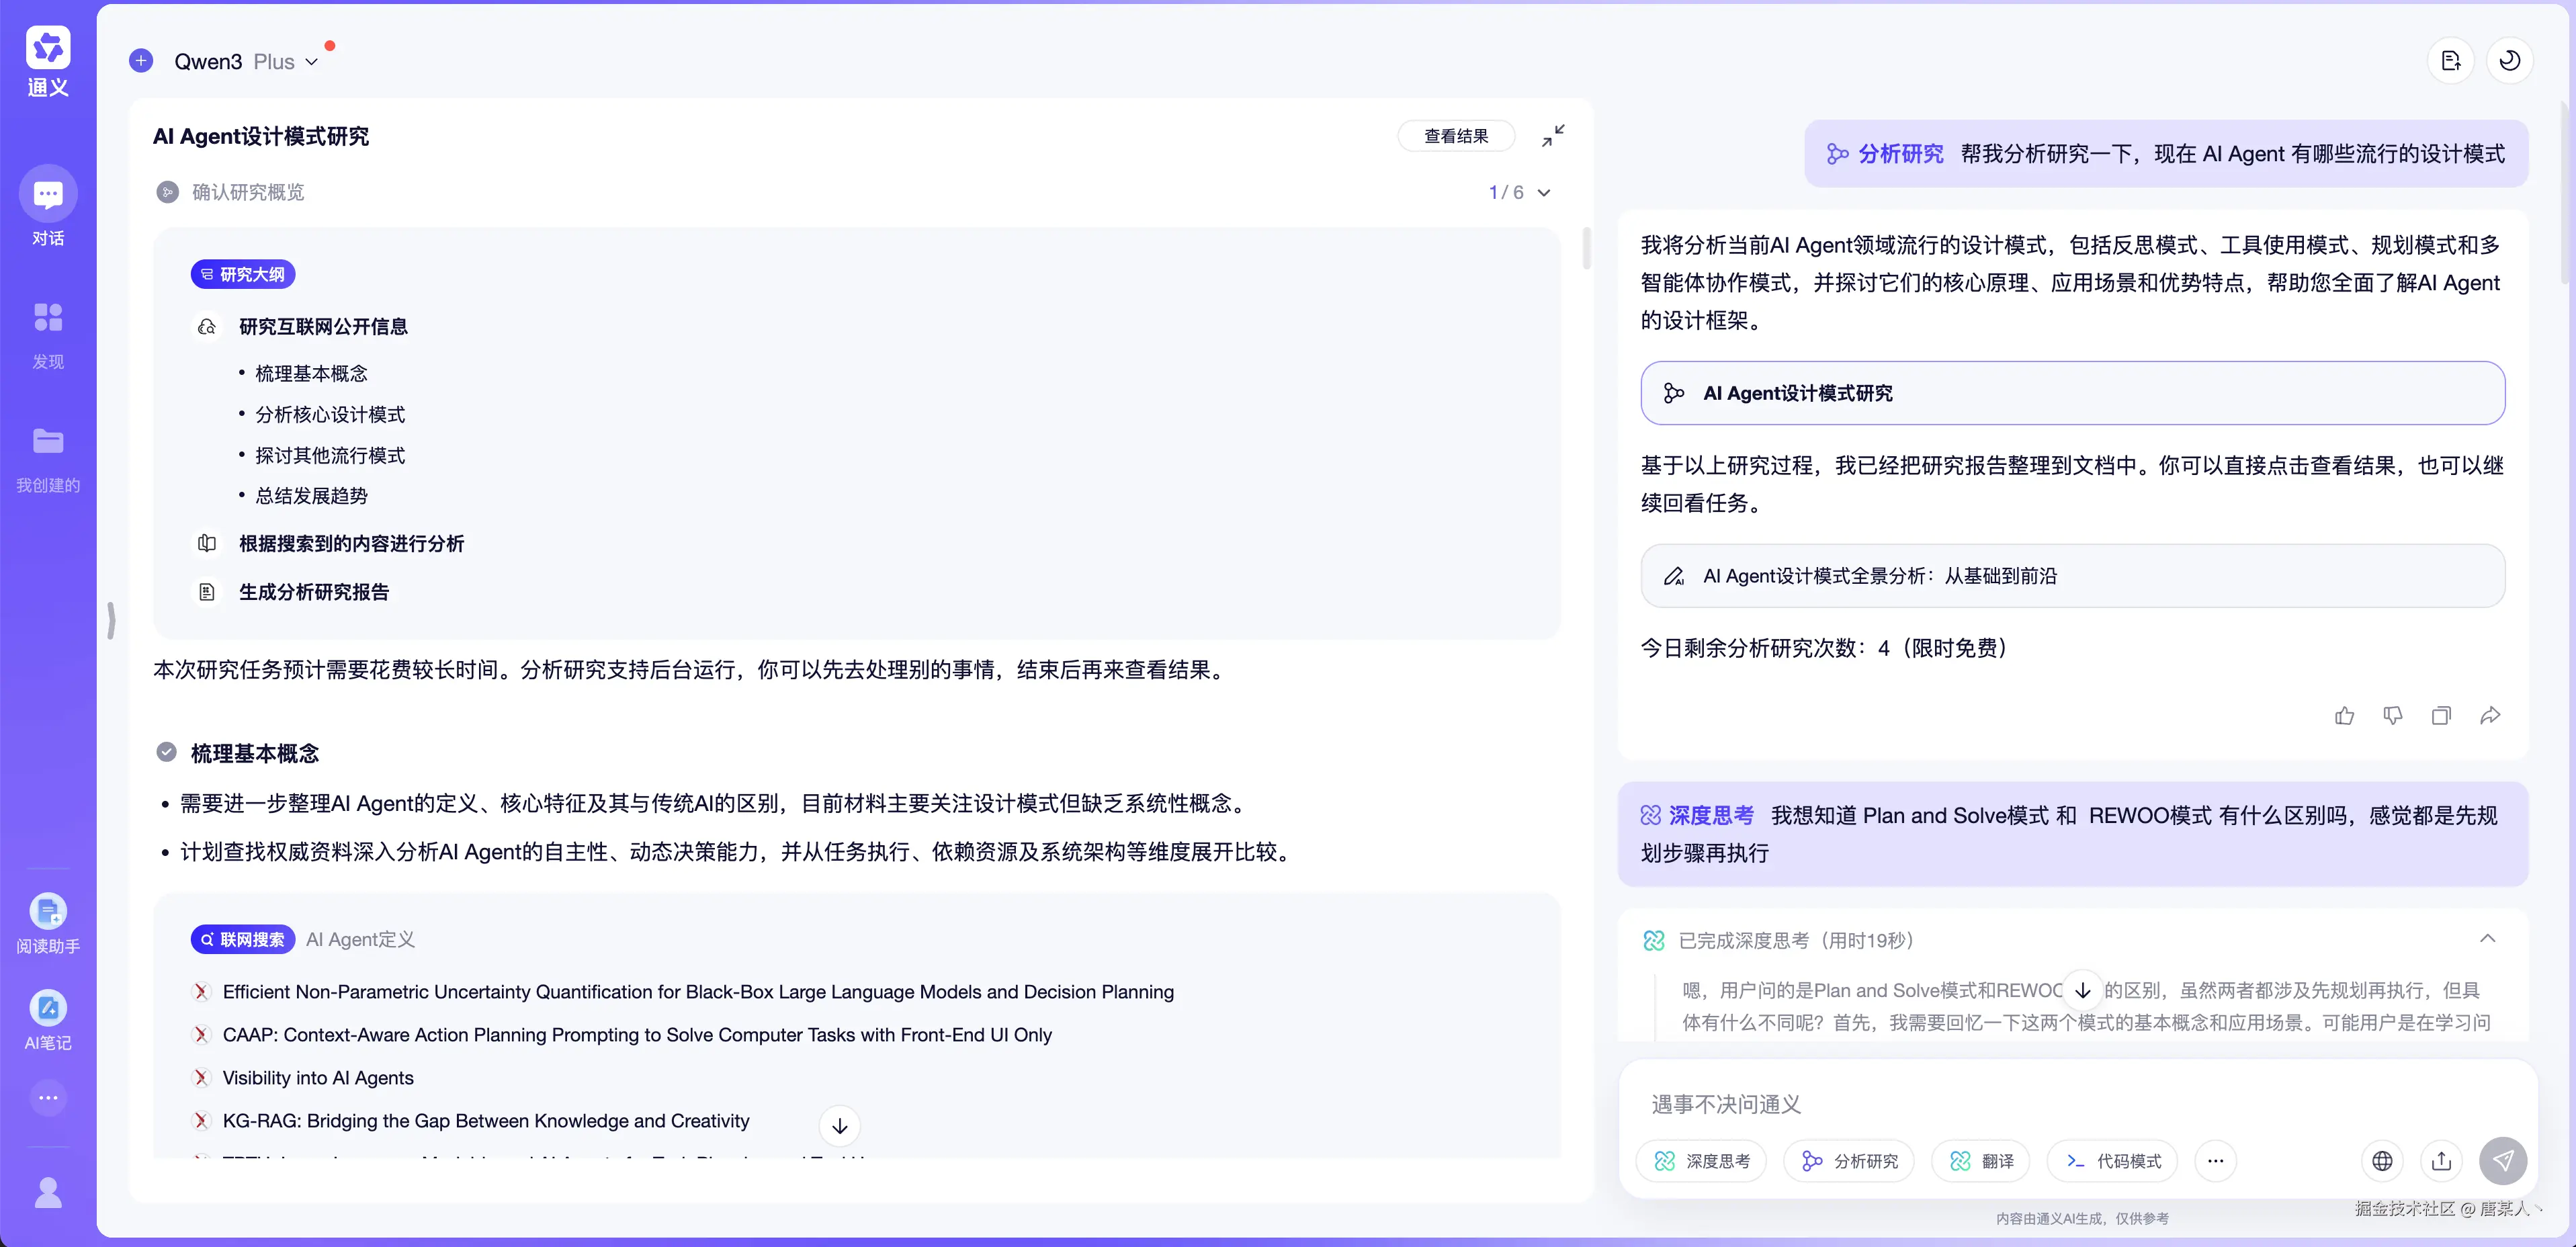
Task: Copy the response with copy icon
Action: pos(2441,715)
